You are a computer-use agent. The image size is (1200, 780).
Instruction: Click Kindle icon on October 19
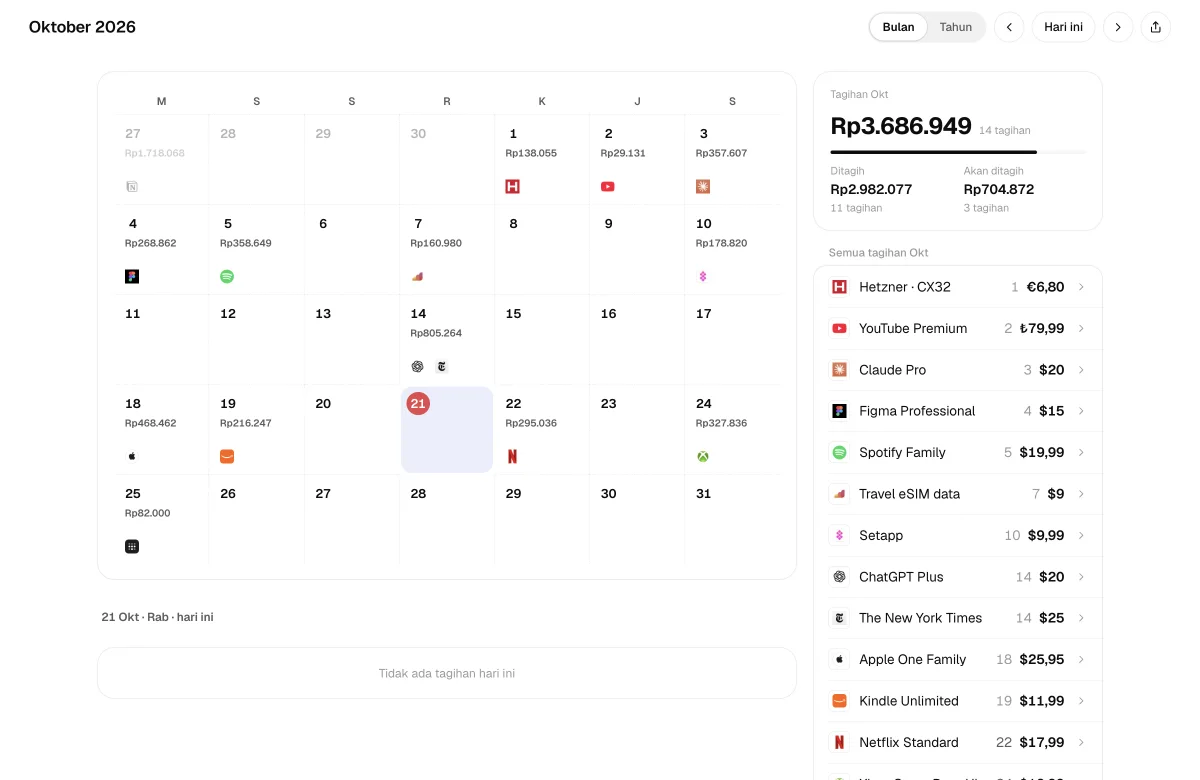tap(227, 456)
